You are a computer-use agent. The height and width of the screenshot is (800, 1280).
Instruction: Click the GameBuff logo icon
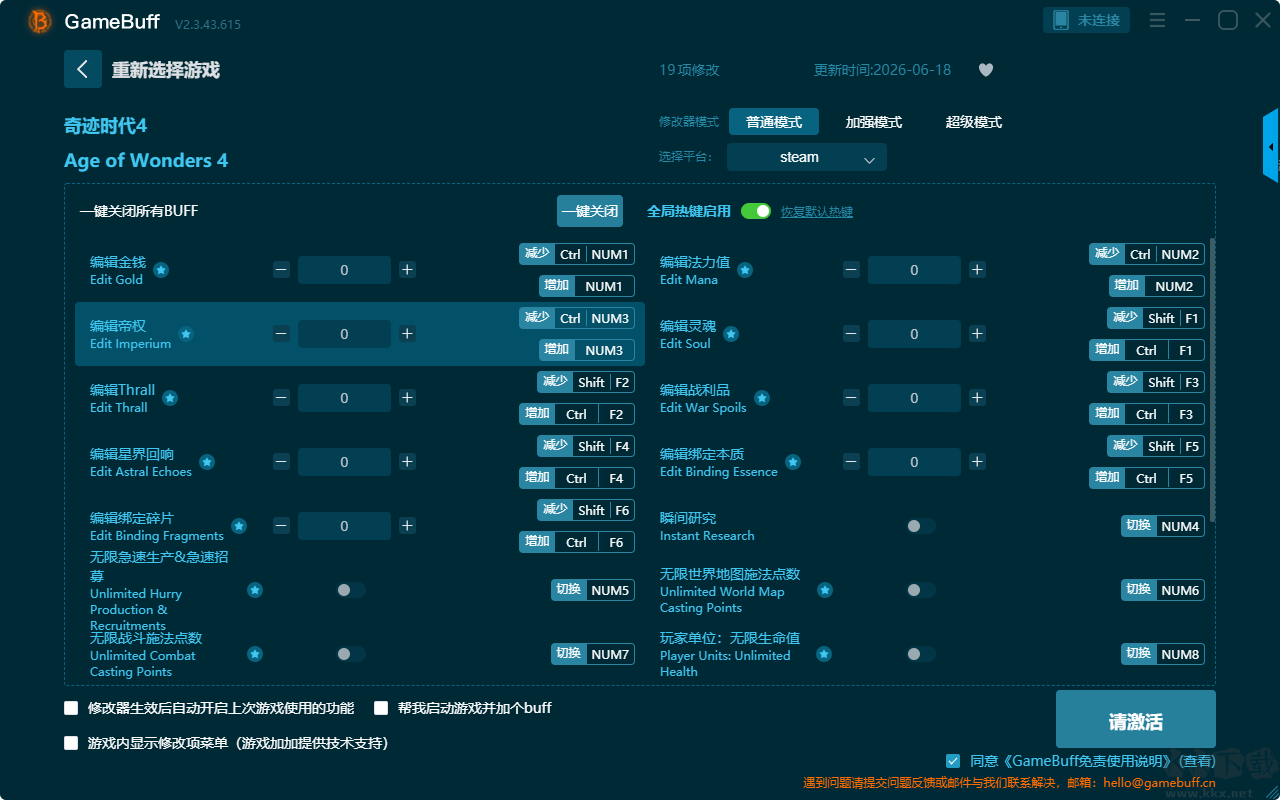tap(40, 21)
